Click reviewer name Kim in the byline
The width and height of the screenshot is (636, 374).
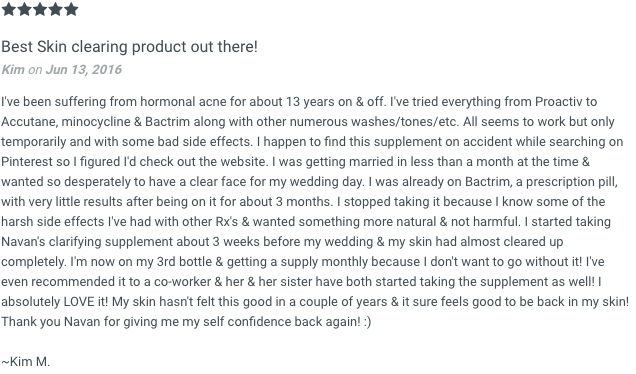click(13, 69)
